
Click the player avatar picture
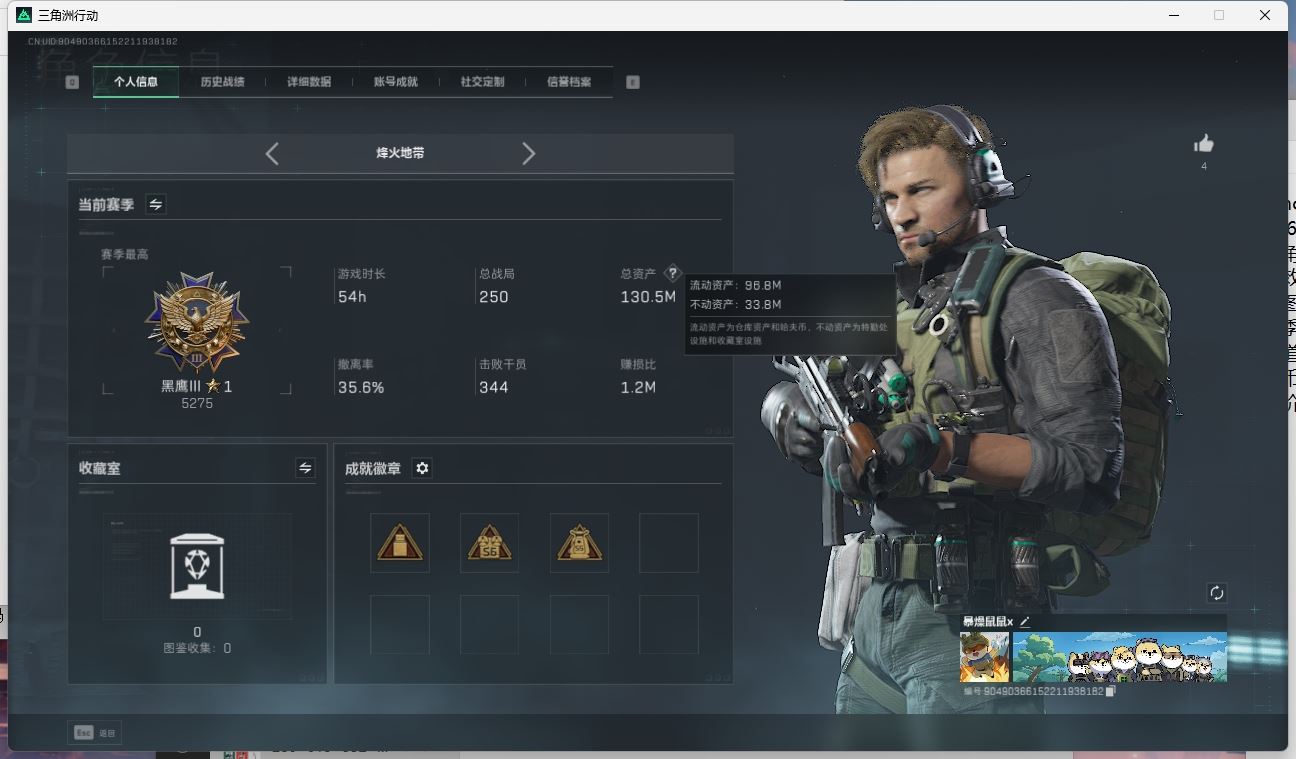coord(984,657)
